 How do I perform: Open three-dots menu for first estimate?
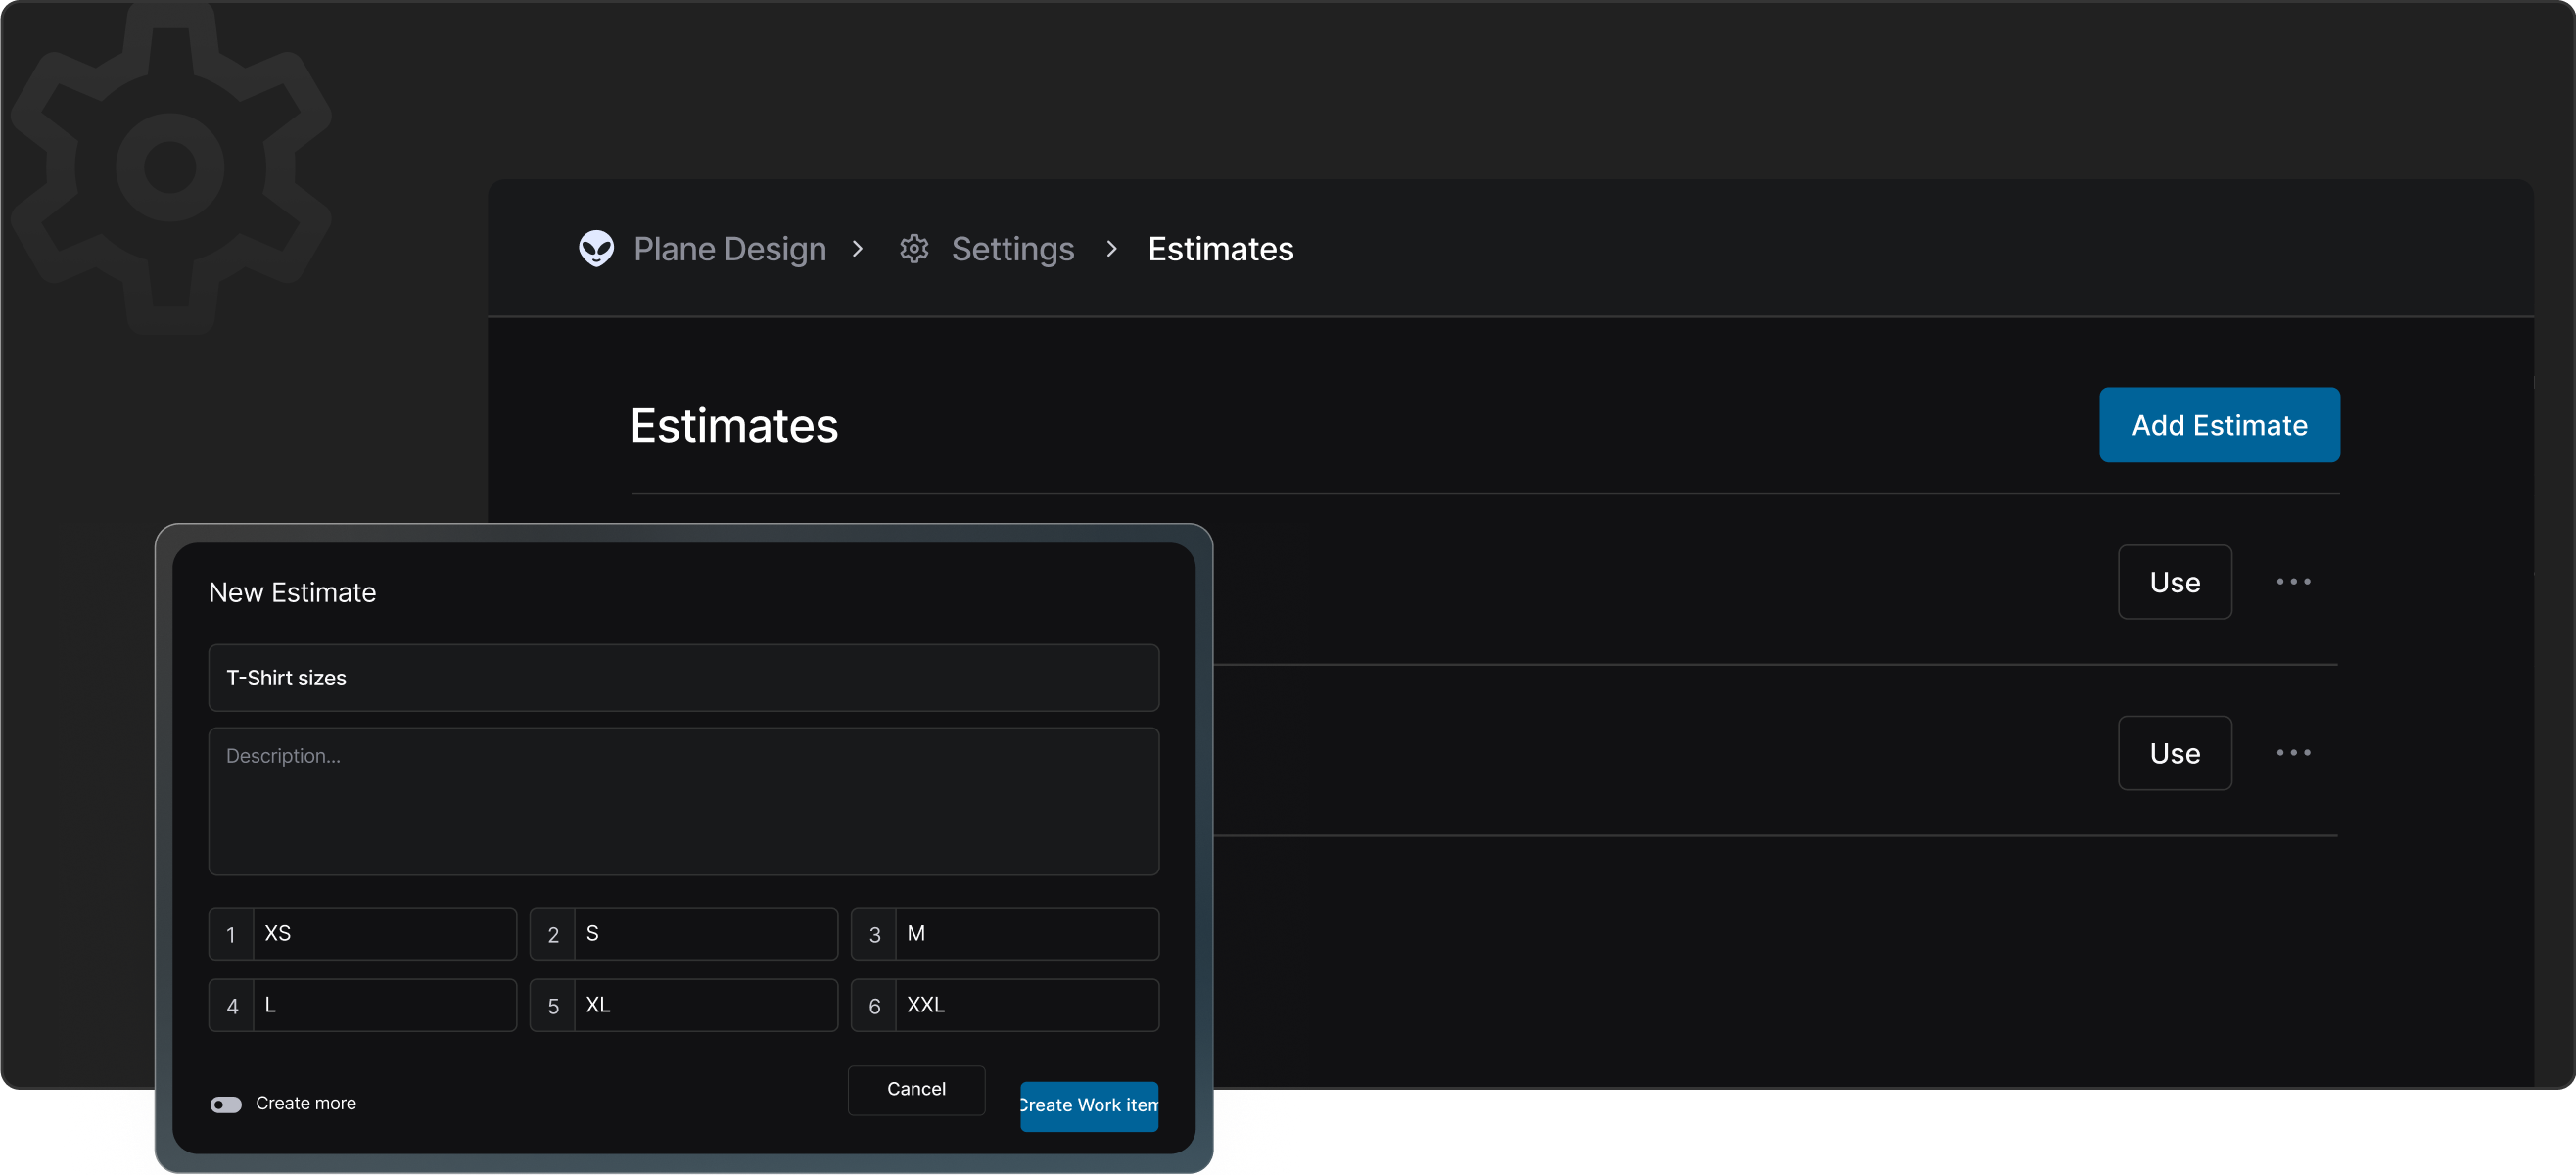2293,582
